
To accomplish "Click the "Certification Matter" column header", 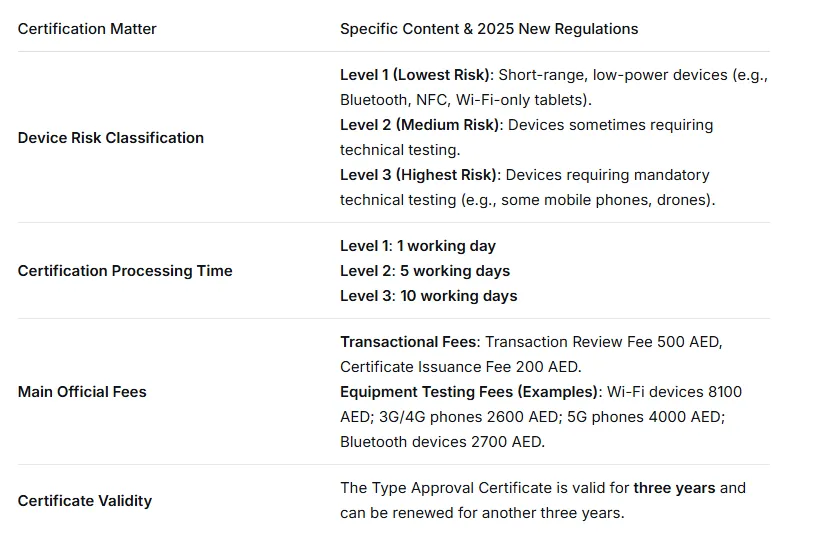I will (x=87, y=29).
